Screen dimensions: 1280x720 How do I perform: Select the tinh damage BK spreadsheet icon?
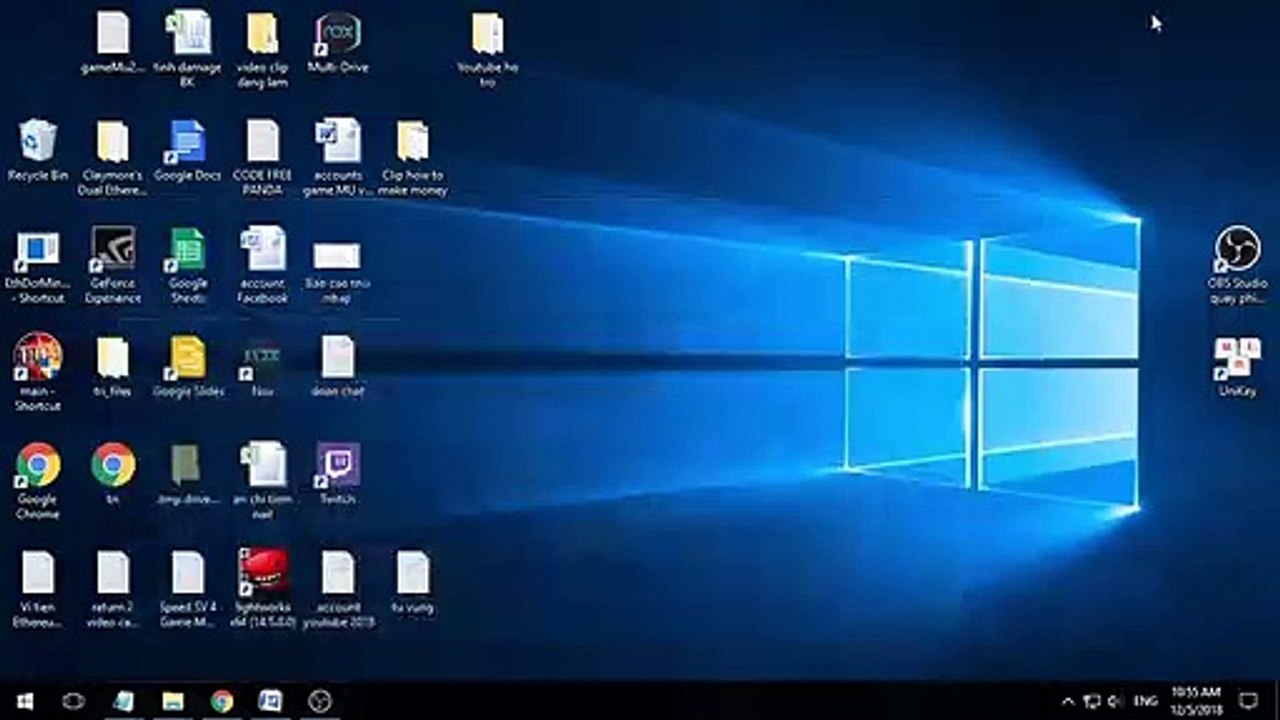point(188,33)
